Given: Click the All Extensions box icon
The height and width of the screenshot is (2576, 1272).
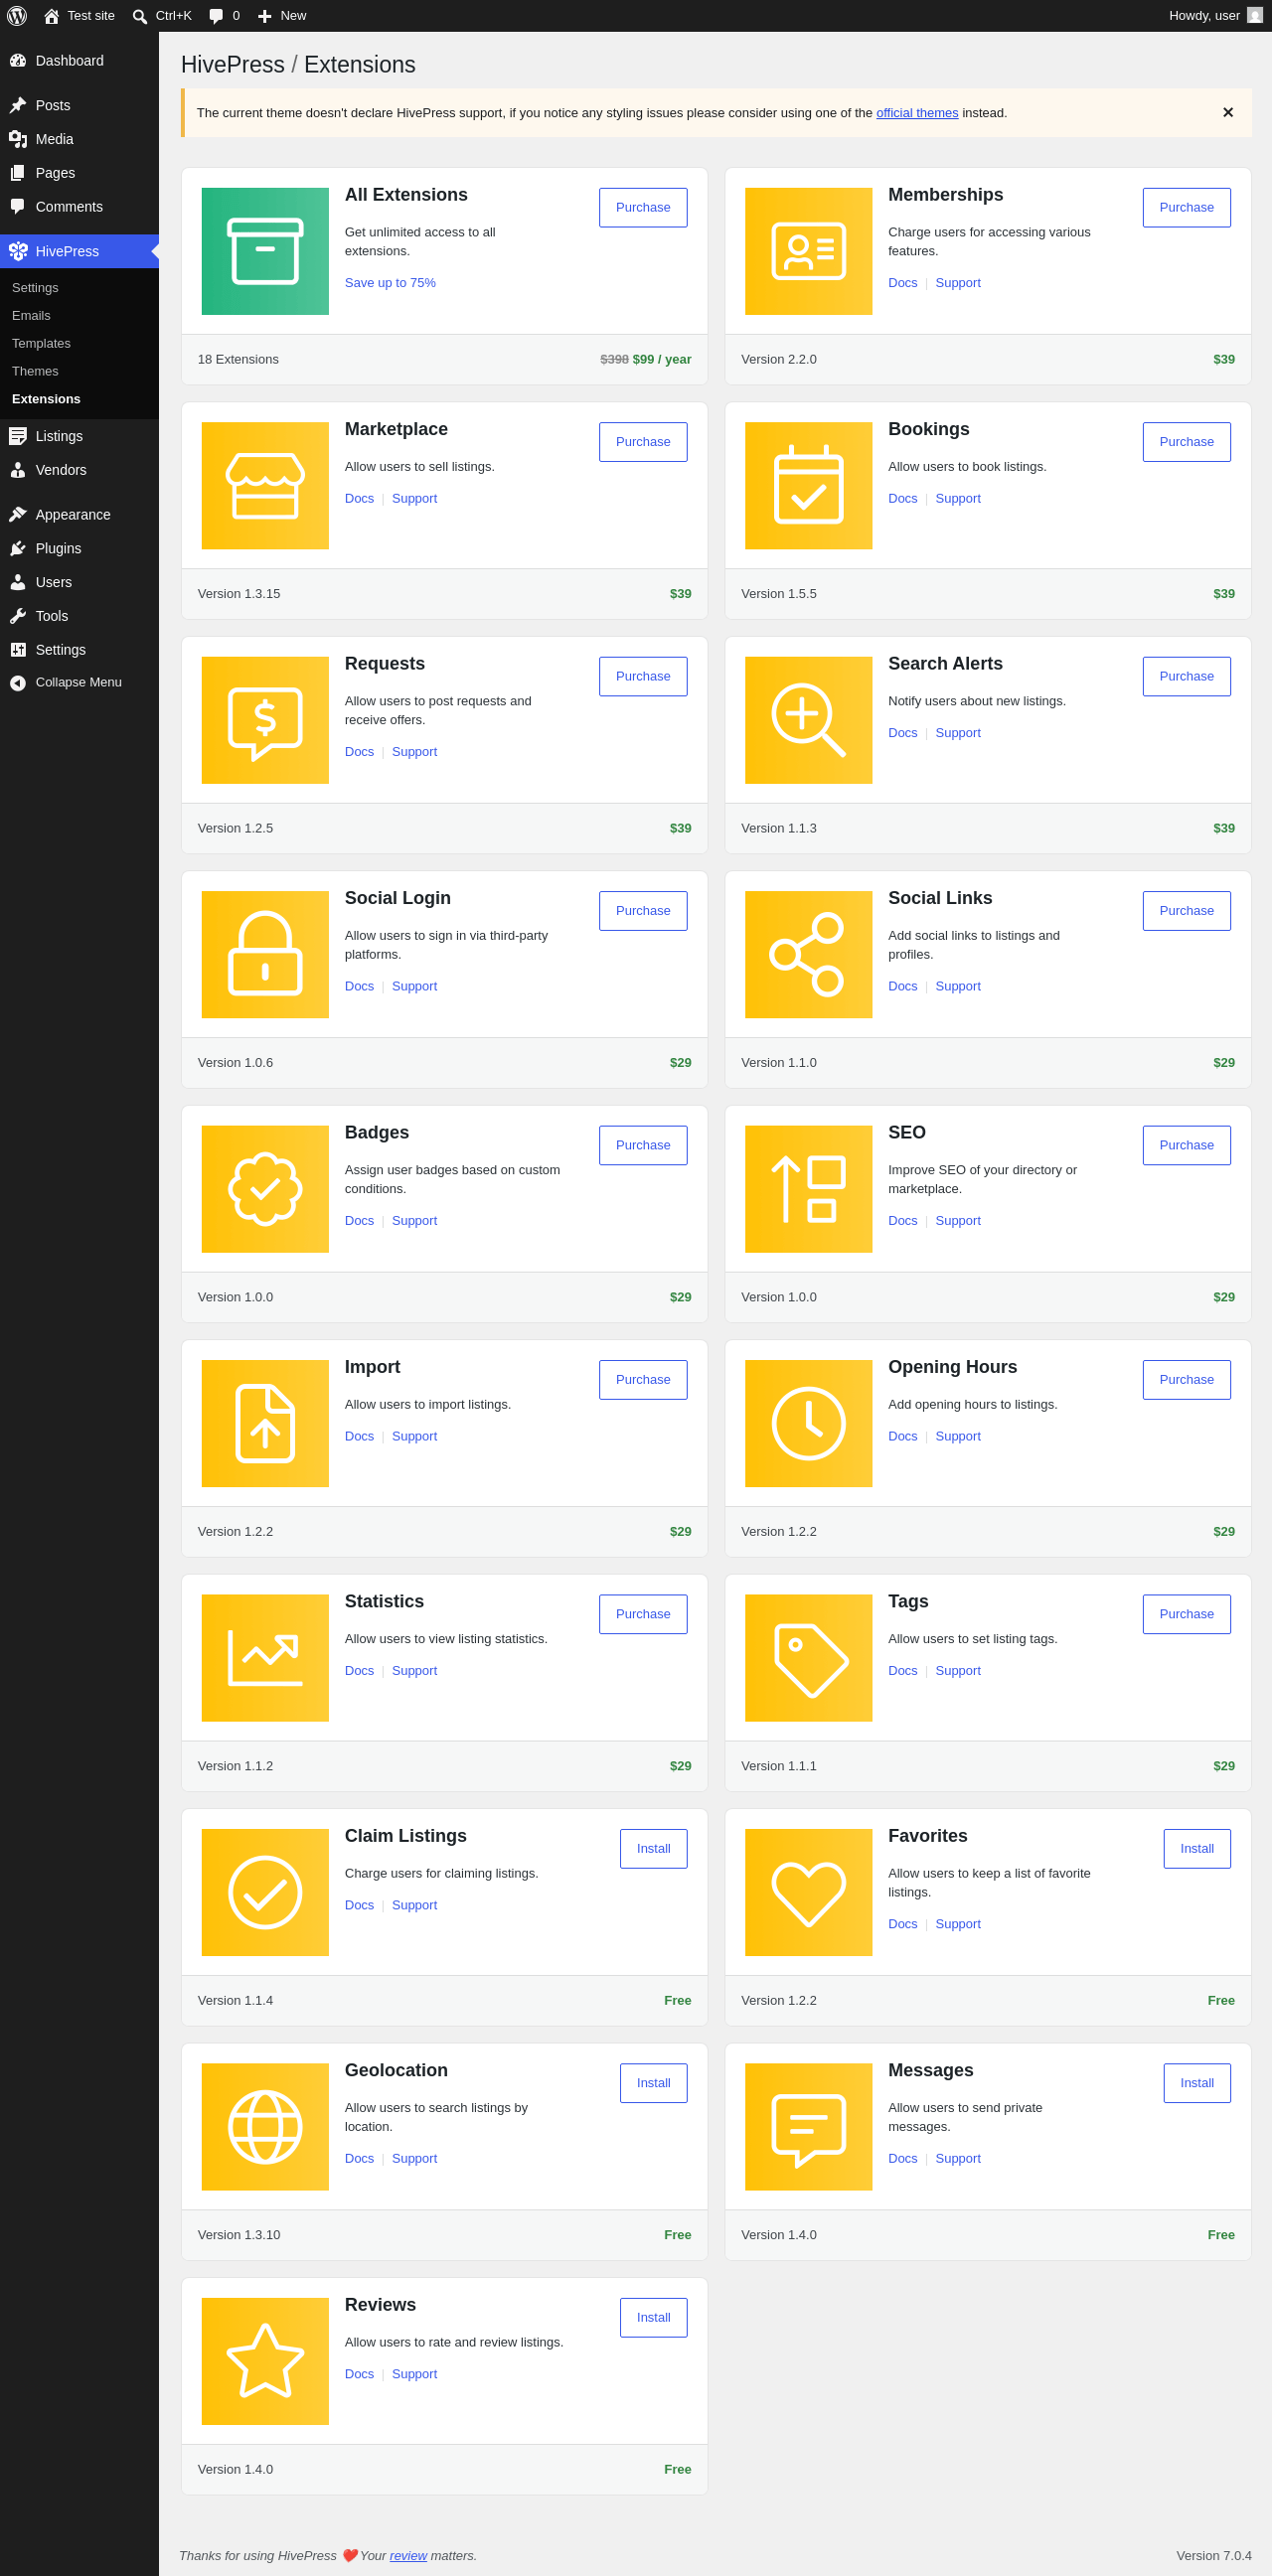Looking at the screenshot, I should [x=265, y=251].
